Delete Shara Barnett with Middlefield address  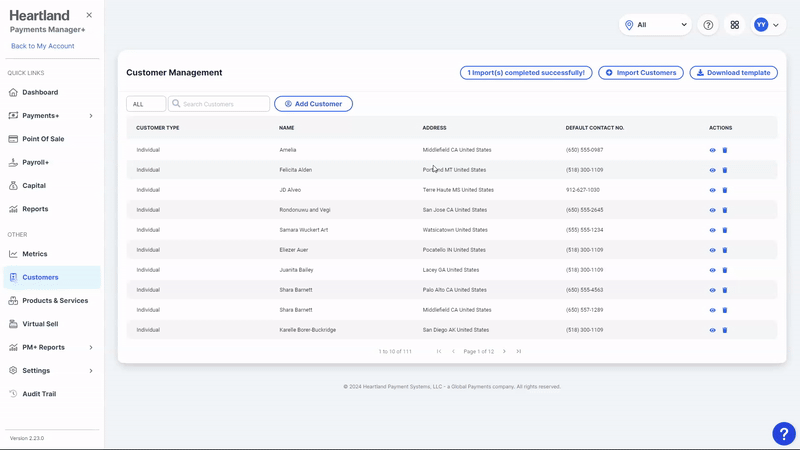pyautogui.click(x=724, y=310)
